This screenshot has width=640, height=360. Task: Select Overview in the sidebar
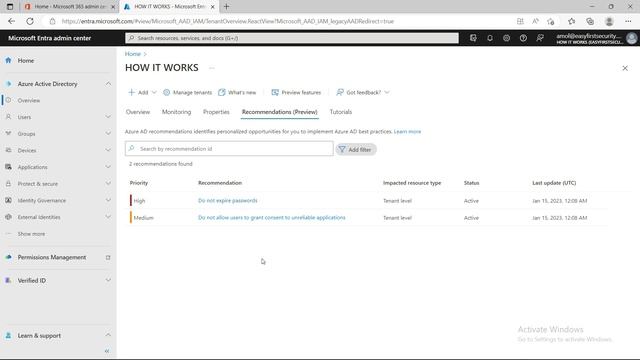point(29,100)
